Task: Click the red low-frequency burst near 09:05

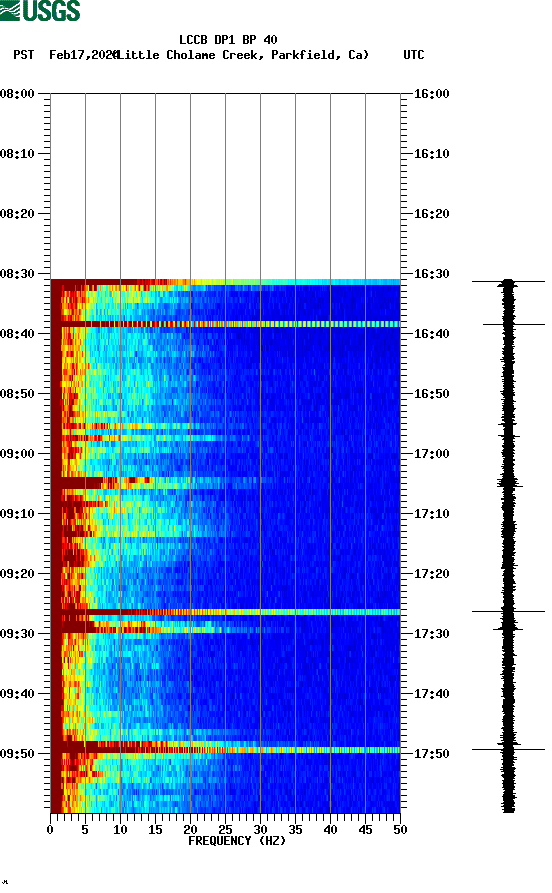Action: coord(77,484)
